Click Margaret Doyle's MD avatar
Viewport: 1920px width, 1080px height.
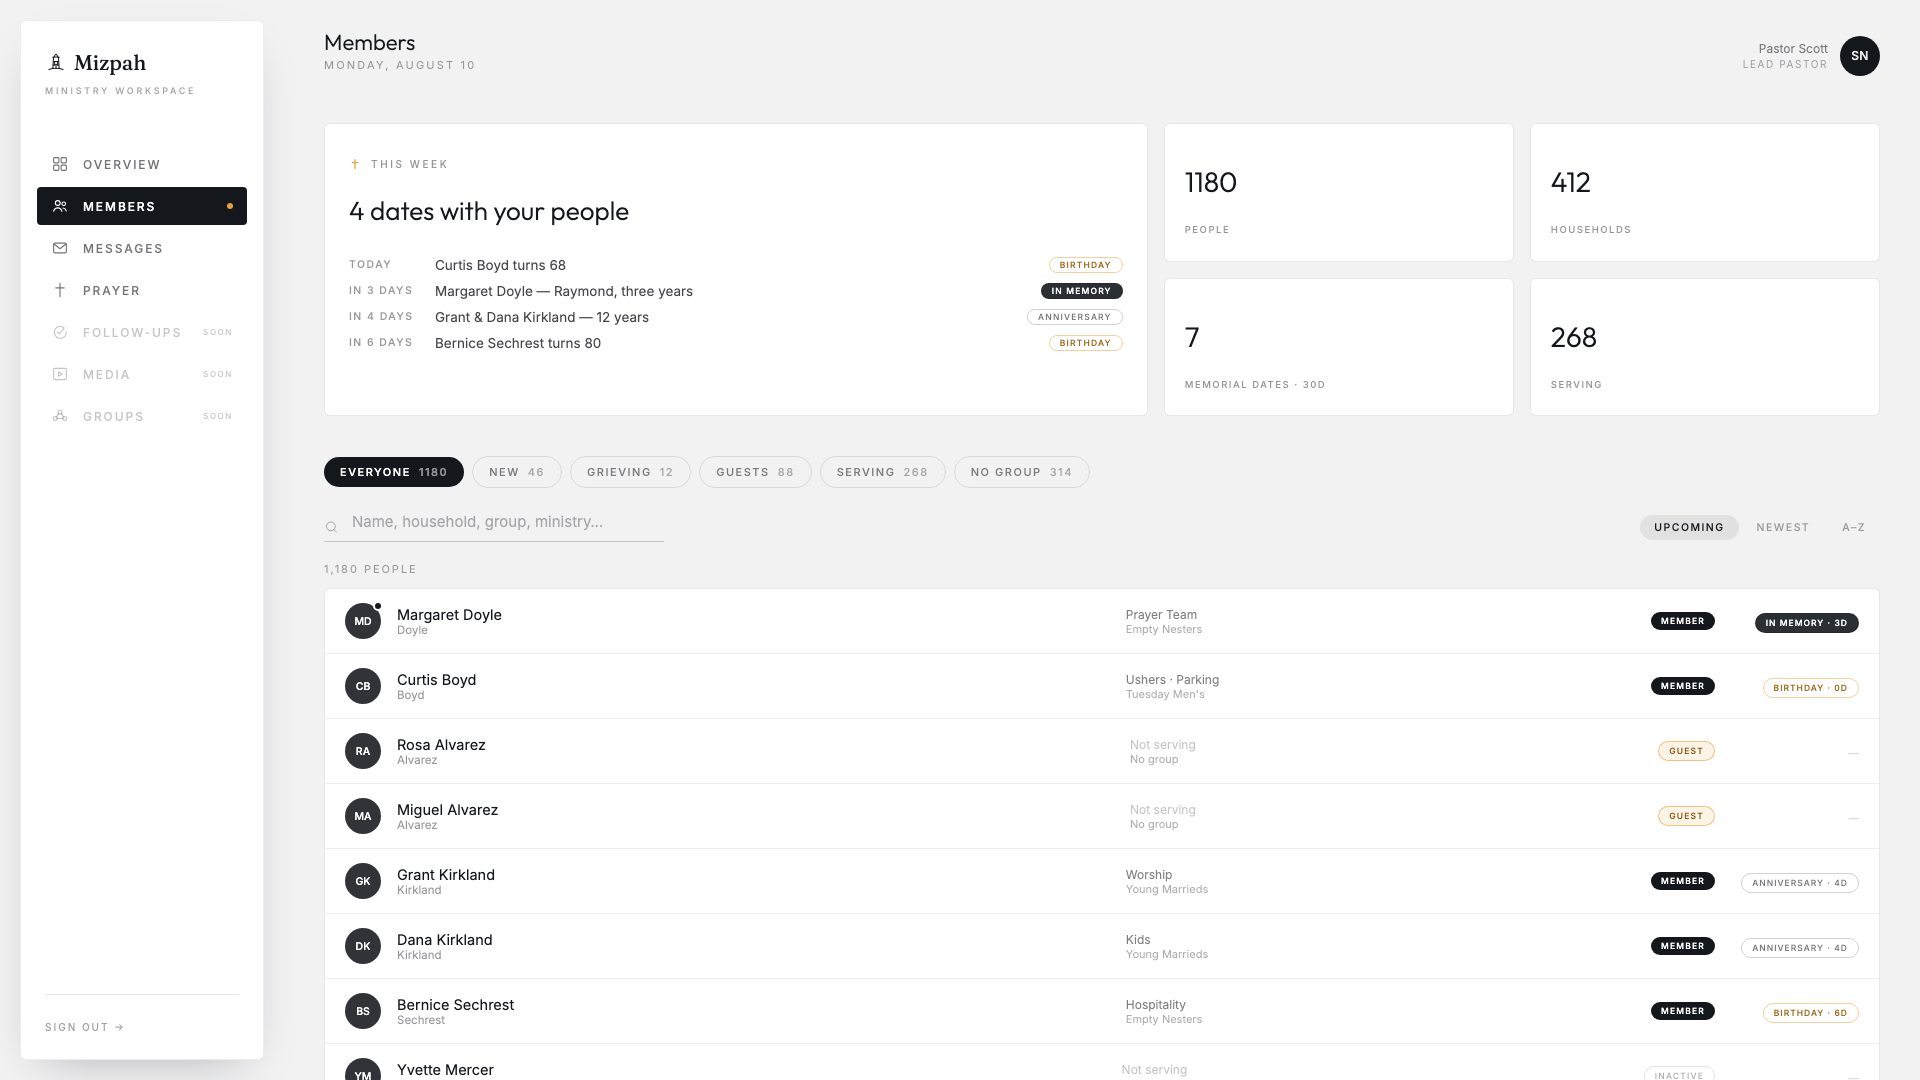coord(363,621)
